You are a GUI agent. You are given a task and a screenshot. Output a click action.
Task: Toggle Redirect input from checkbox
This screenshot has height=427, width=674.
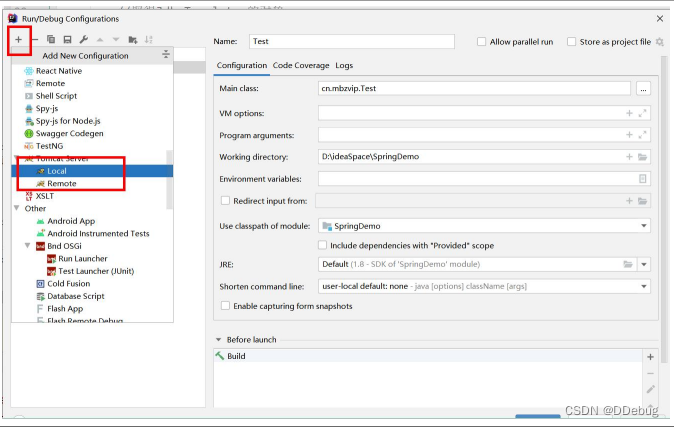tap(225, 201)
